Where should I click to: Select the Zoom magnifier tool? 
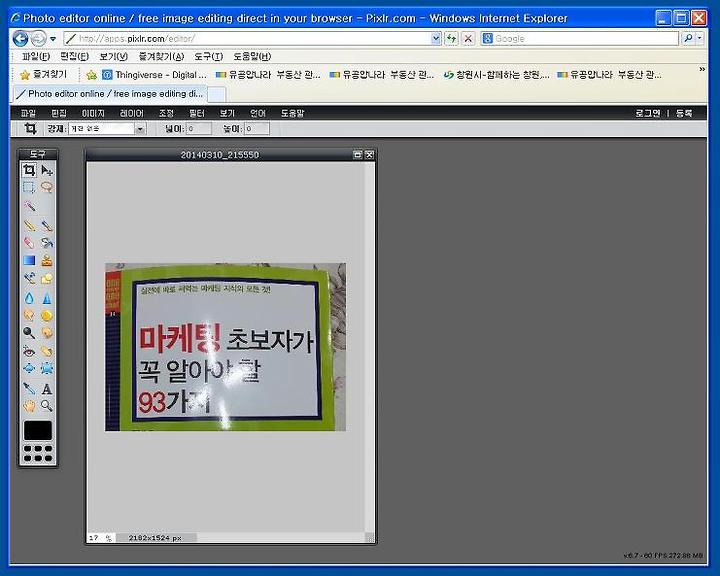pos(47,406)
